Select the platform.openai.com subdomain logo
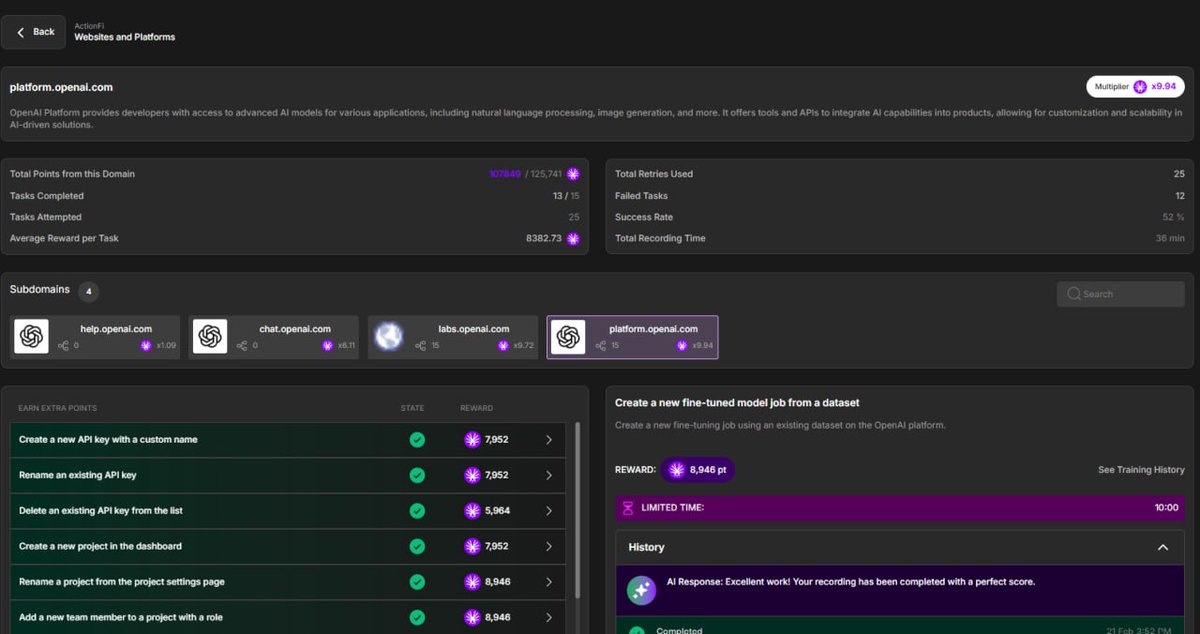 pyautogui.click(x=568, y=337)
